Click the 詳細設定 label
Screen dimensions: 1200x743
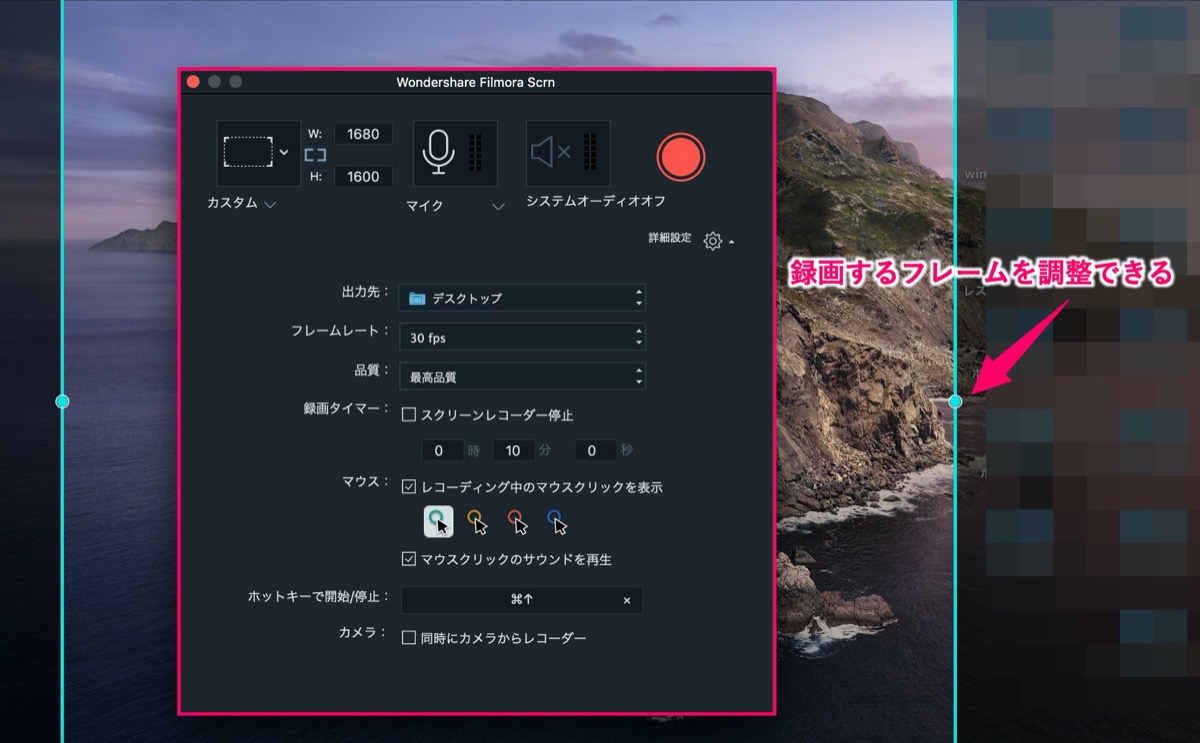pyautogui.click(x=670, y=238)
